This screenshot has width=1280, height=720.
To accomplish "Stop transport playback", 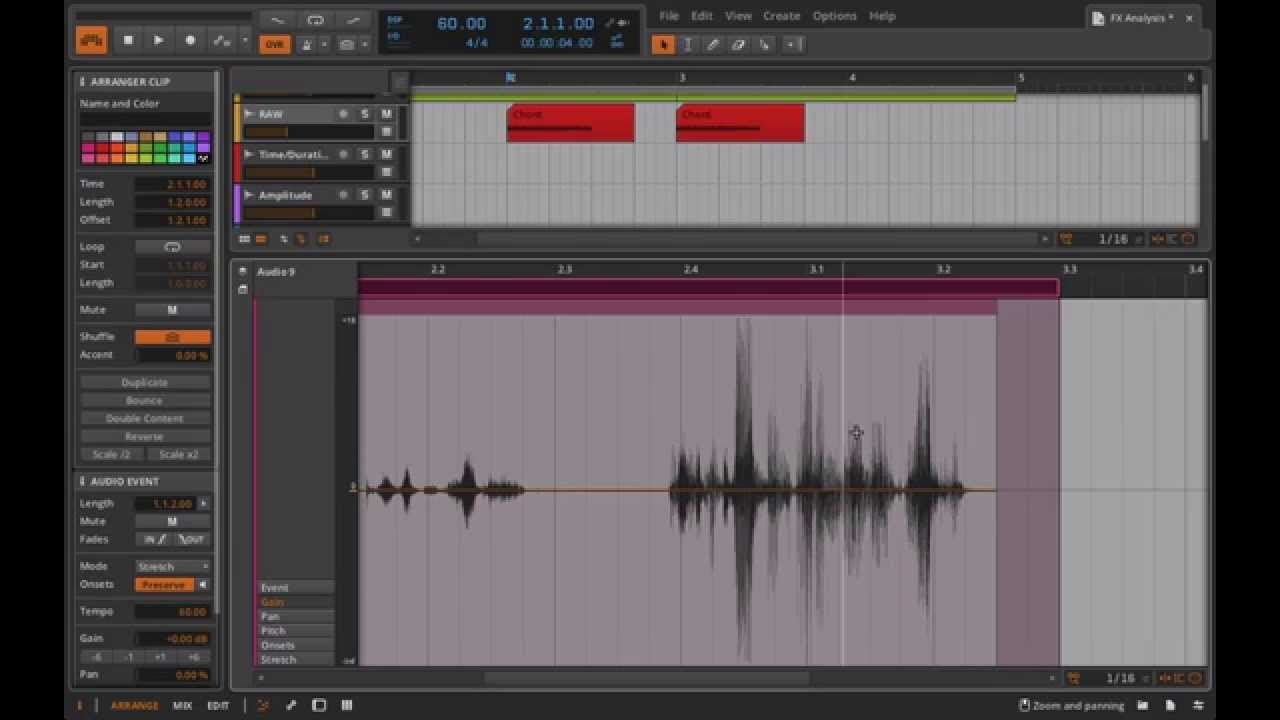I will tap(128, 40).
